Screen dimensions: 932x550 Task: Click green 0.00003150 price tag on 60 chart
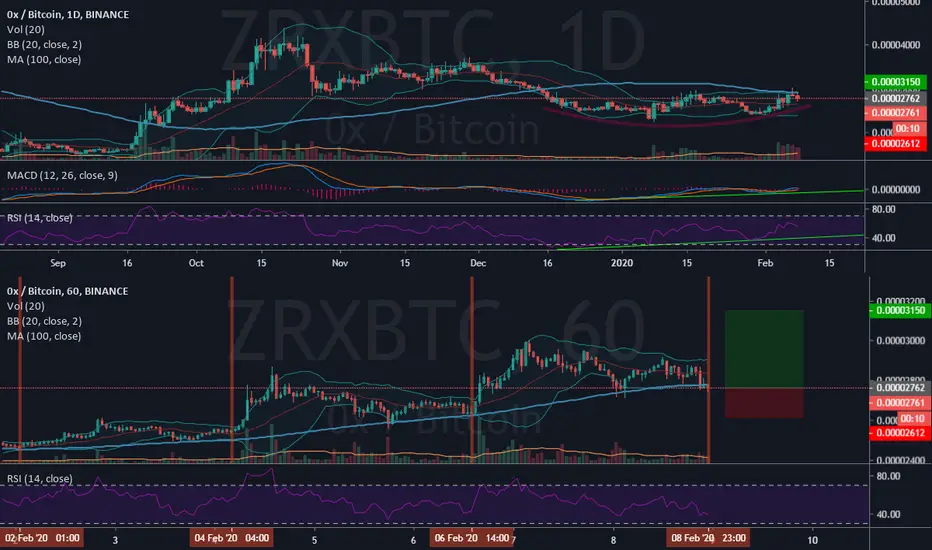(900, 310)
